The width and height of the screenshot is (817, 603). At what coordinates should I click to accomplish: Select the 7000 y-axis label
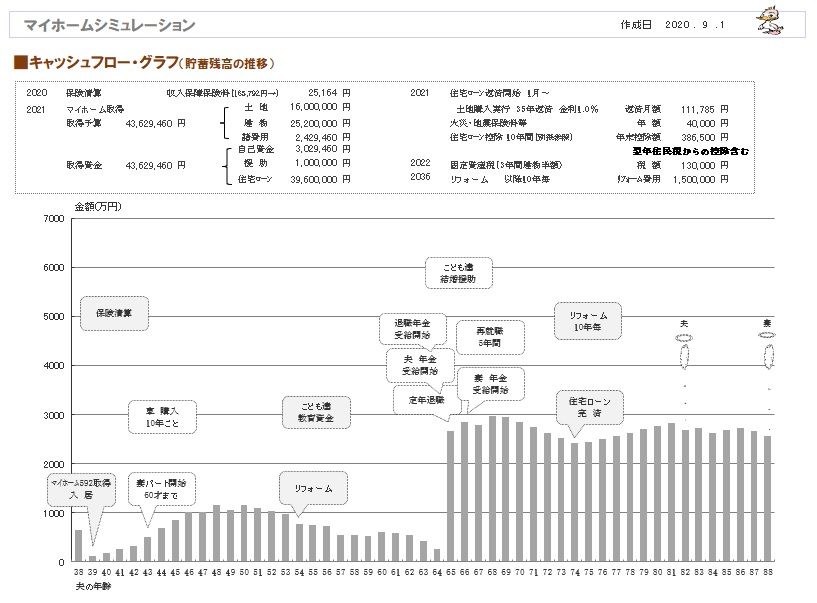click(54, 218)
